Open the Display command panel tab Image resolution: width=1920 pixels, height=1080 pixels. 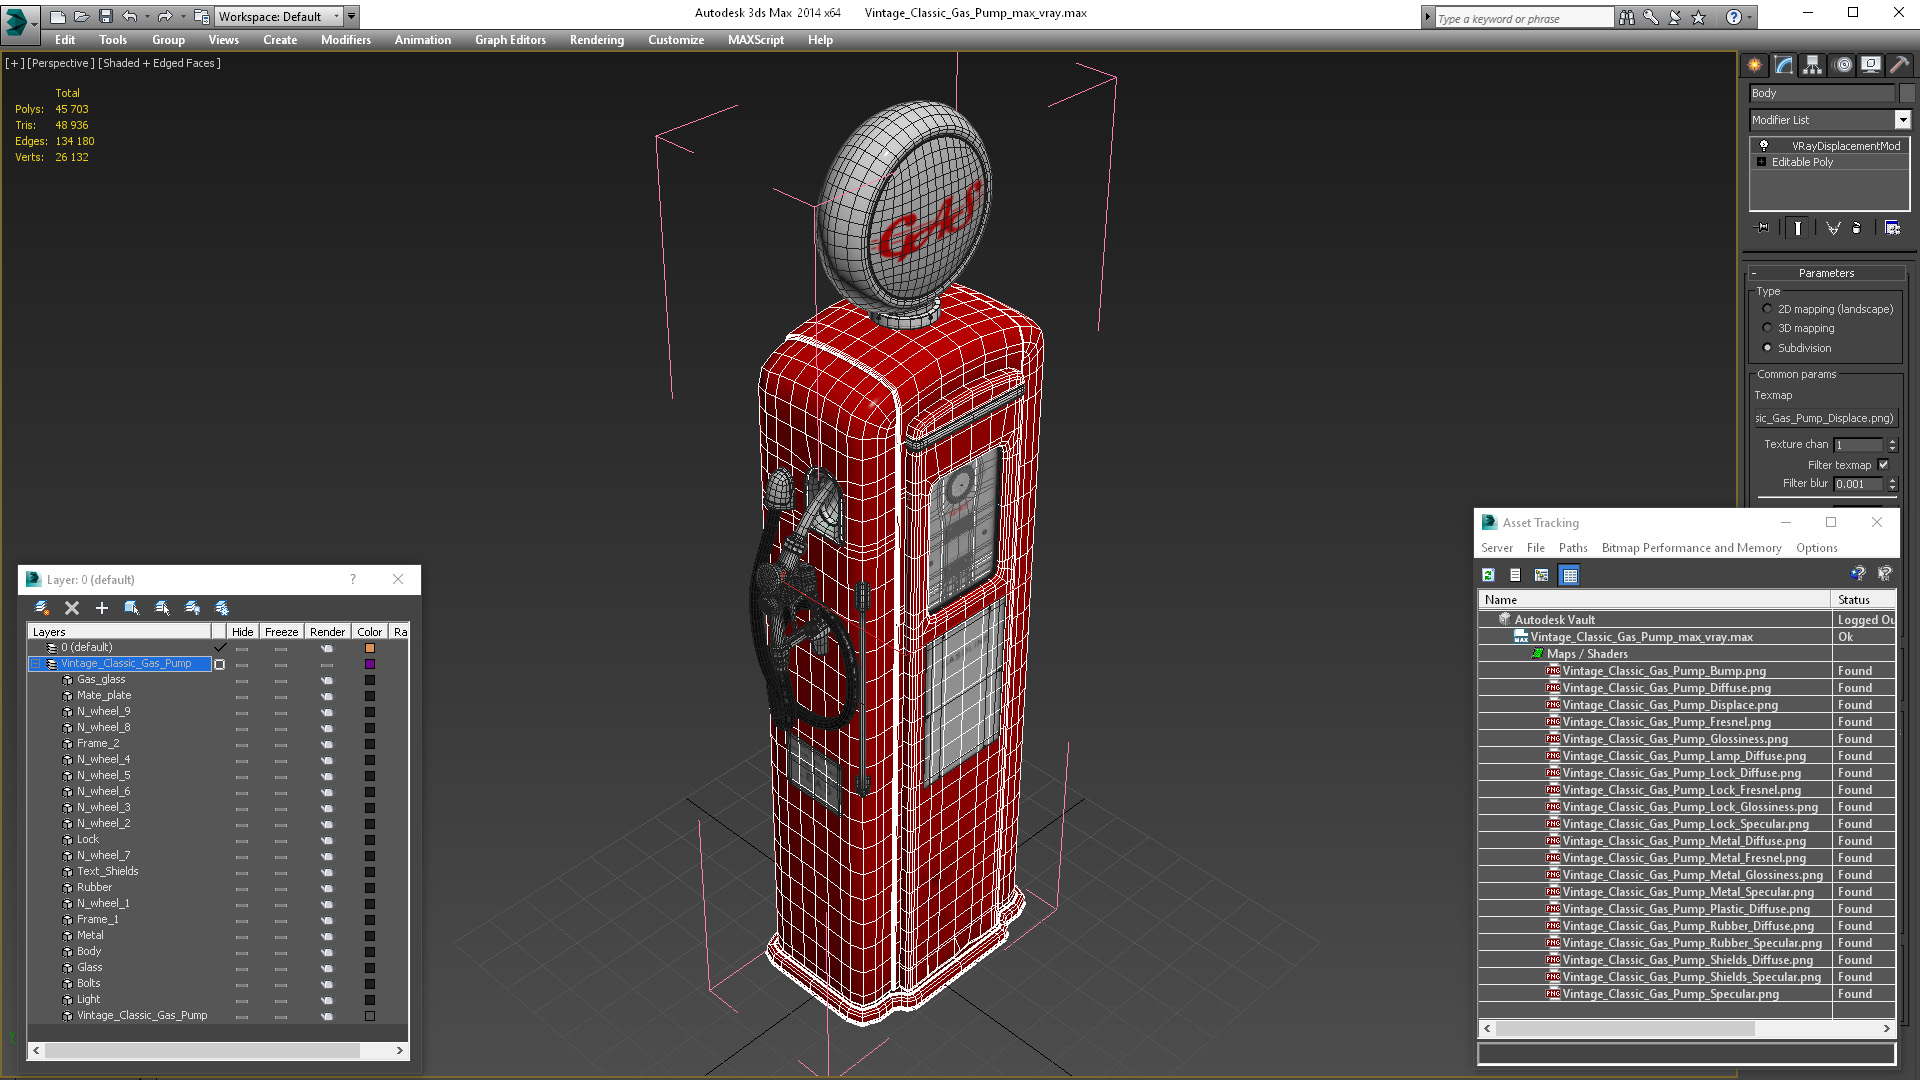(1871, 65)
